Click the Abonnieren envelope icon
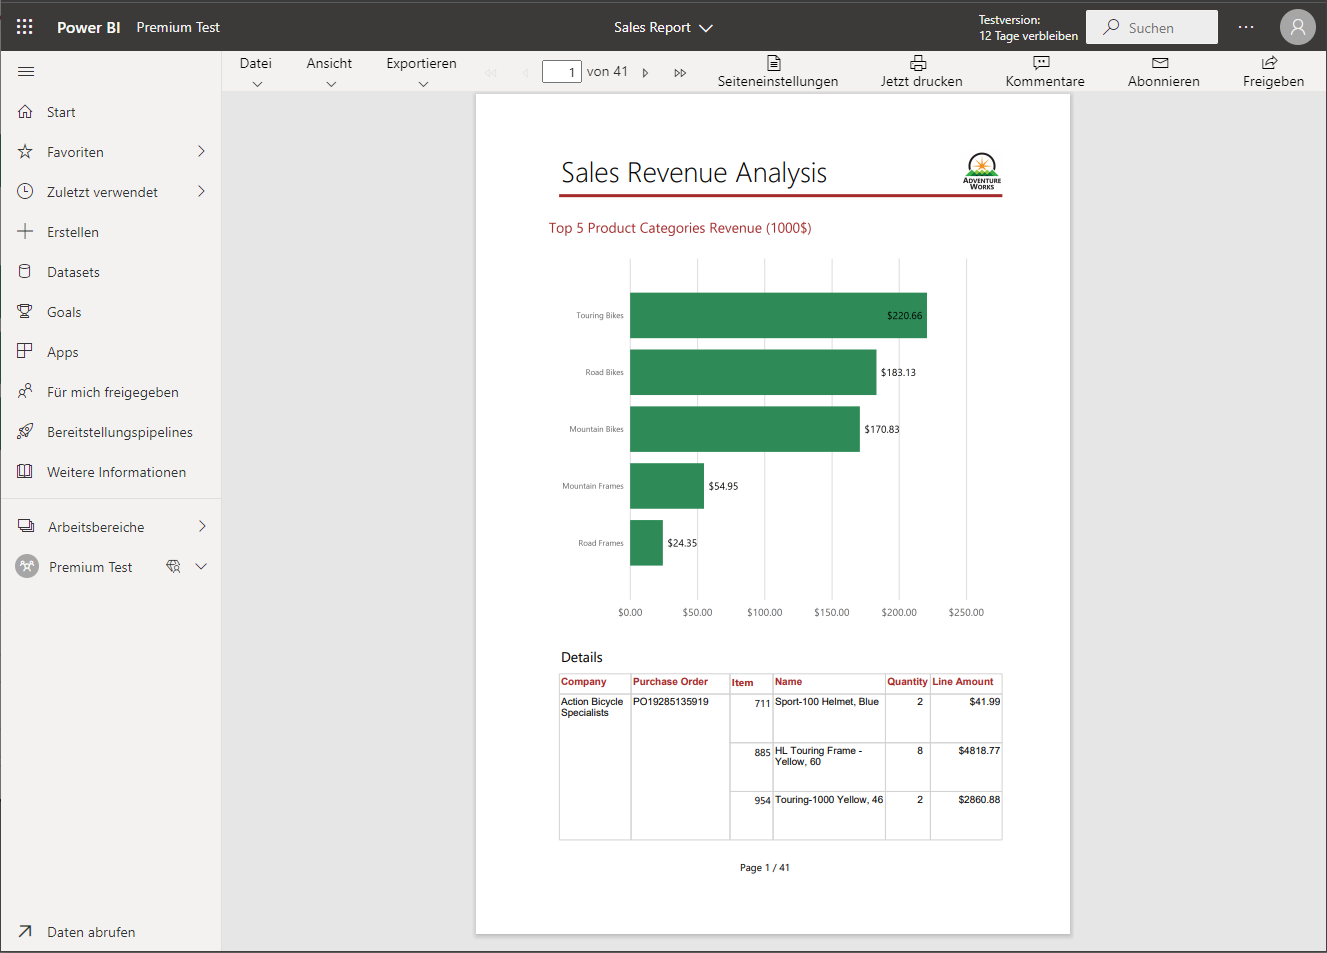Viewport: 1327px width, 953px height. tap(1160, 63)
